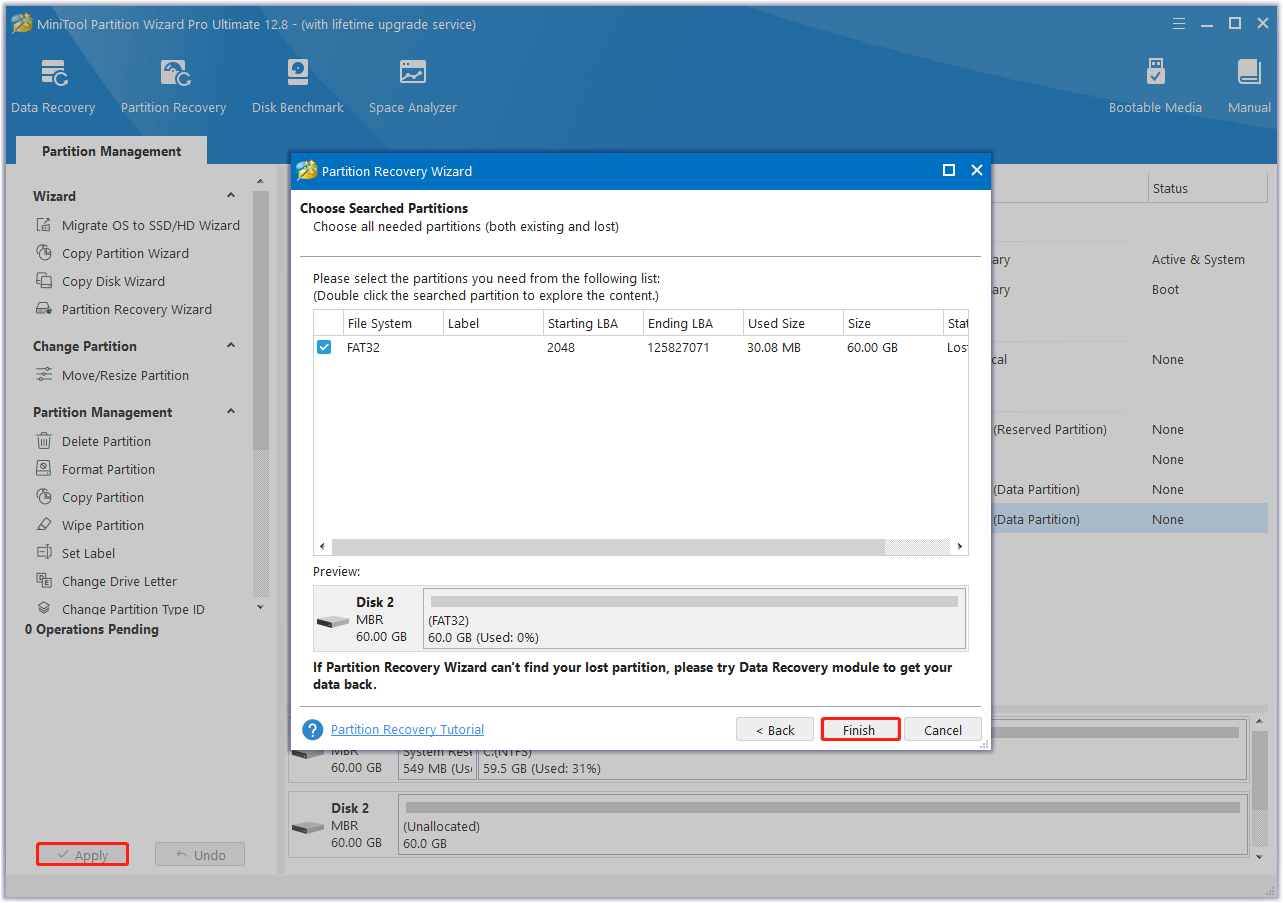Collapse the Change Partition section
Screen dimensions: 1283x903
(x=231, y=346)
